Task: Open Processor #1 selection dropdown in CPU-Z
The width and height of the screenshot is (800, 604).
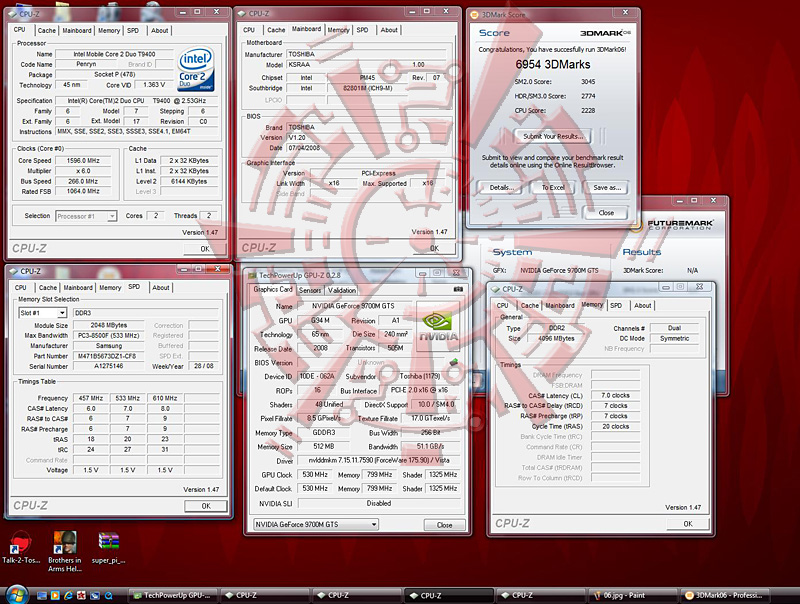Action: pyautogui.click(x=86, y=216)
